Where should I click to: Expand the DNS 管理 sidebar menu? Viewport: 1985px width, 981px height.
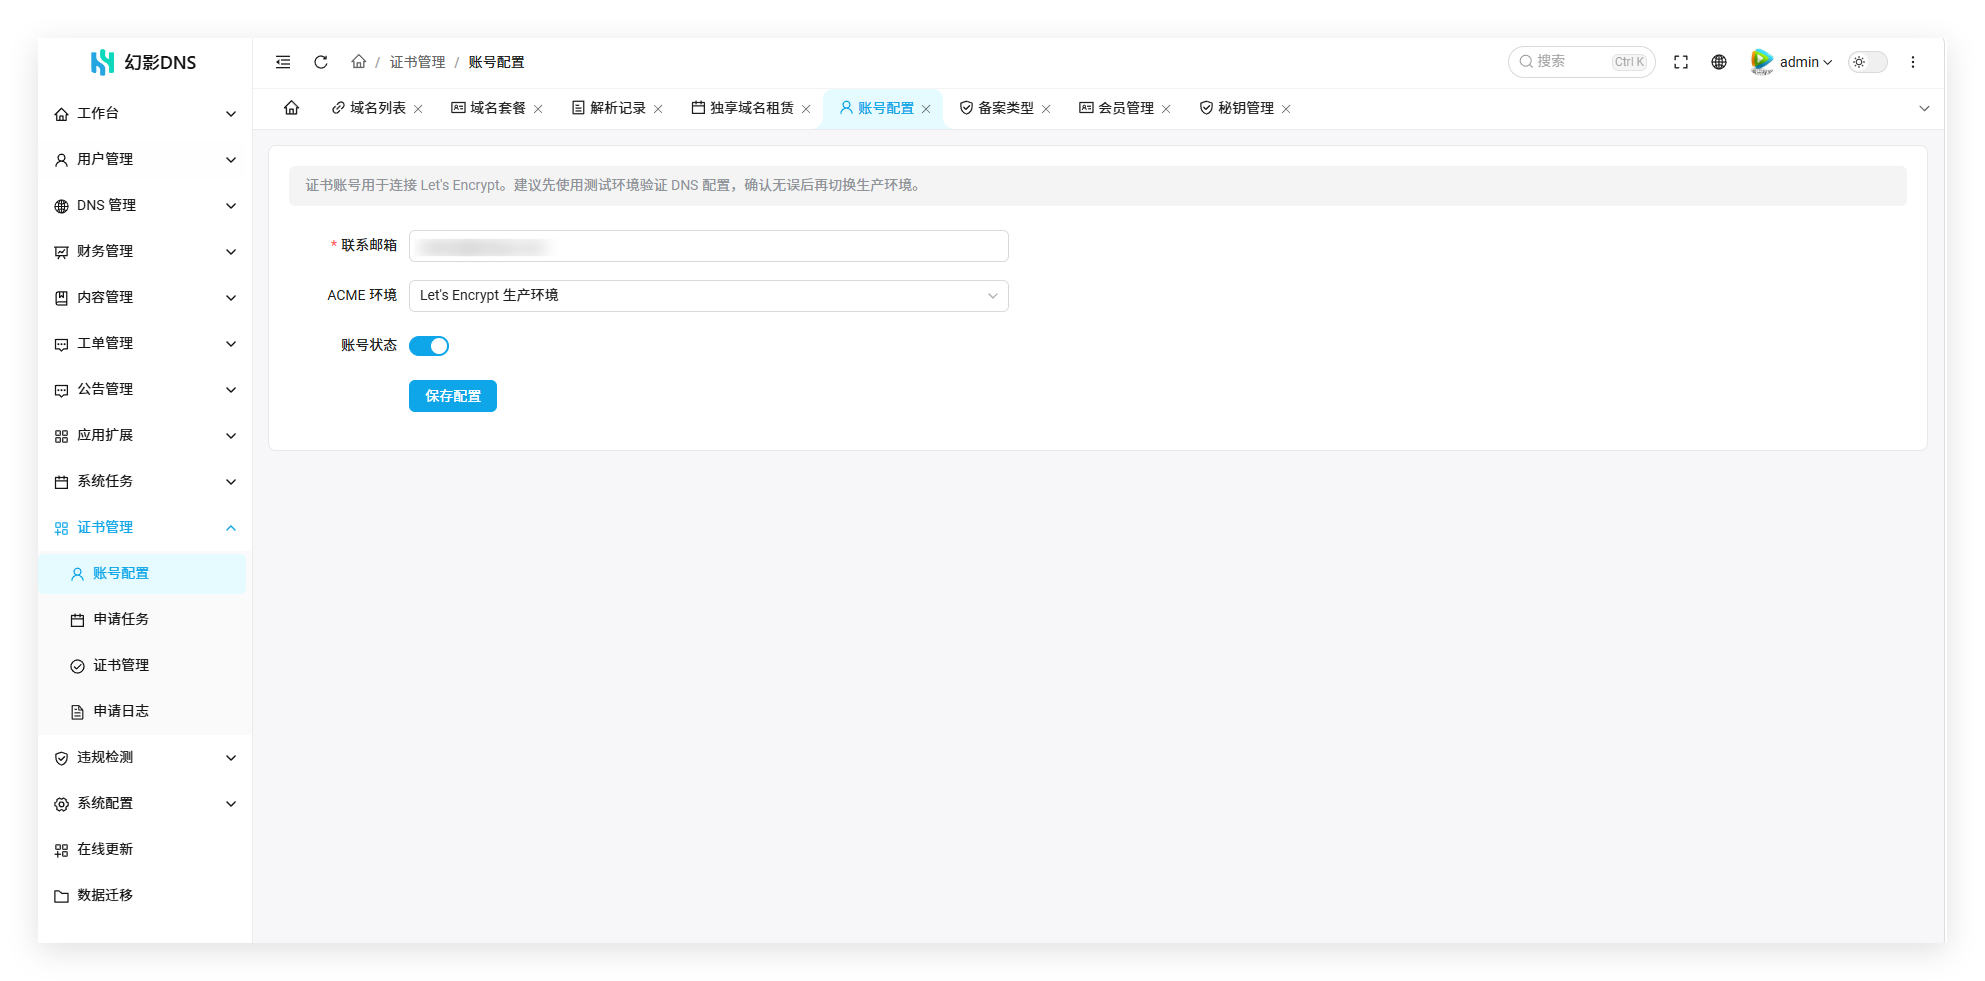[145, 206]
